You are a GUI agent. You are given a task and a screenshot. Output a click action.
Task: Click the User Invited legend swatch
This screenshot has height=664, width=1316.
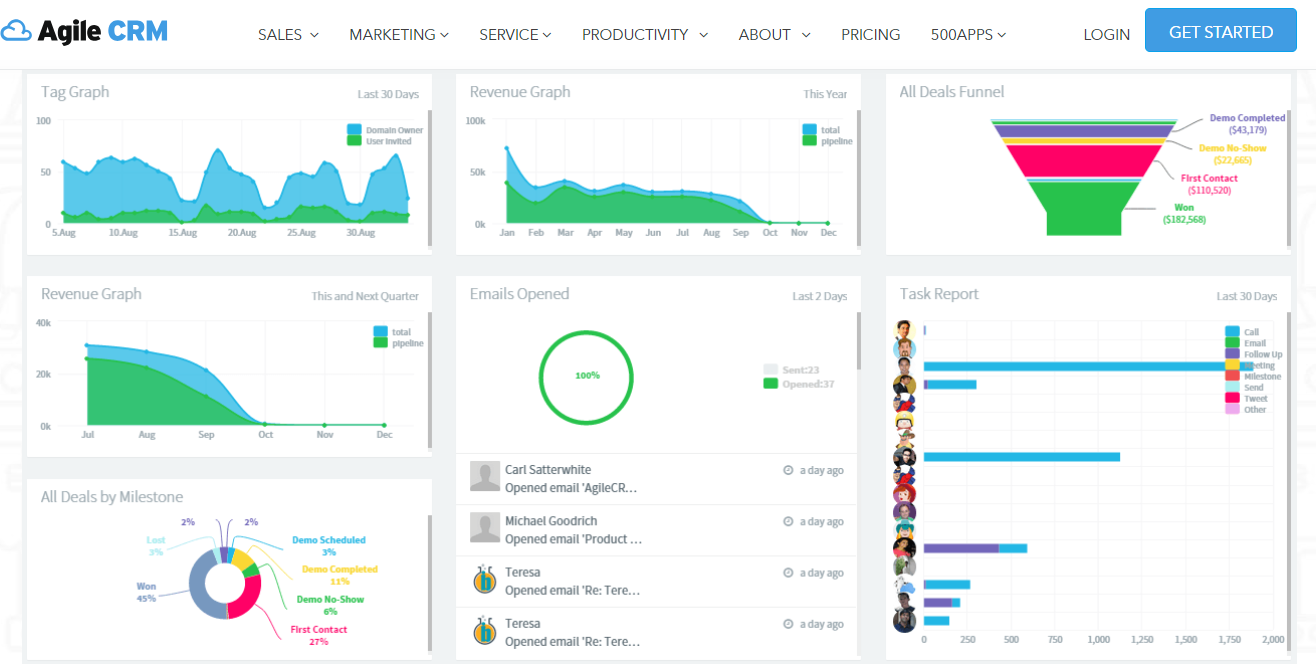[x=354, y=141]
